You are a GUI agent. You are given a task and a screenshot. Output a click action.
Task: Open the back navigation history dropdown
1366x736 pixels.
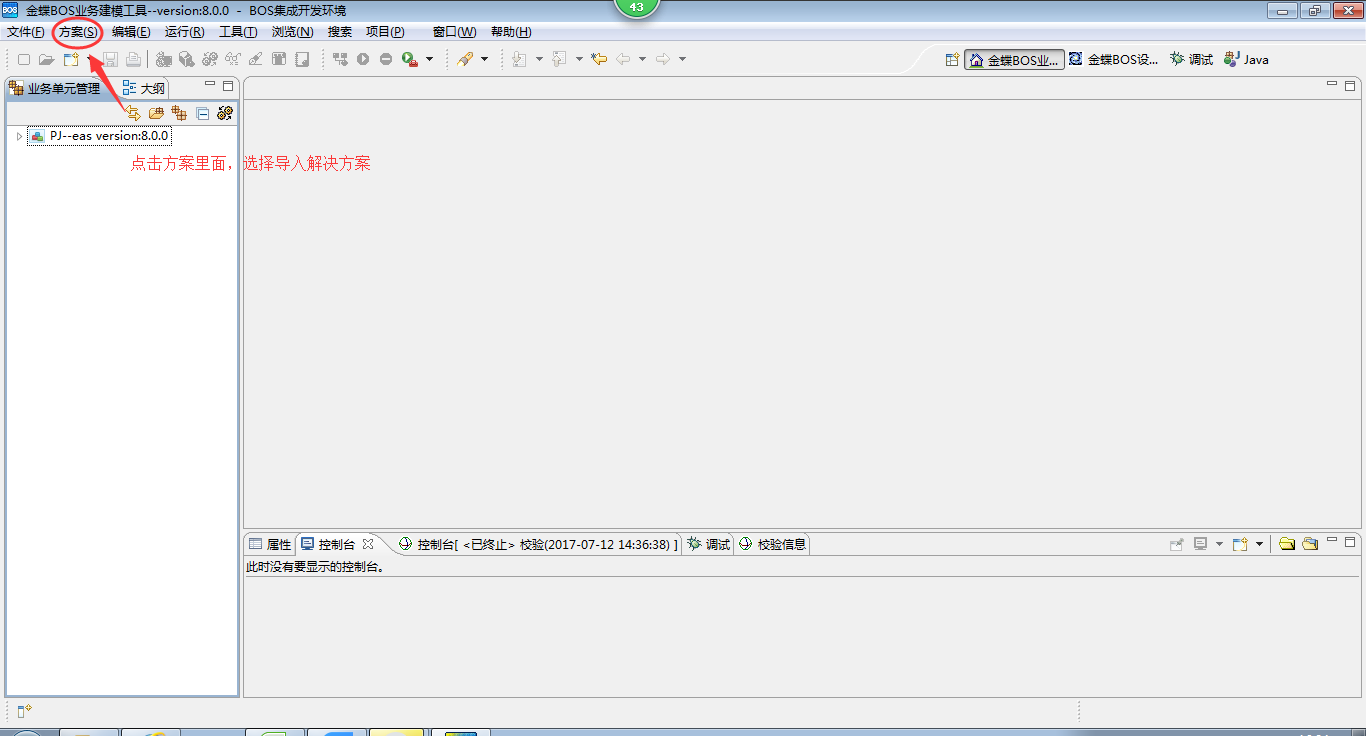tap(642, 59)
